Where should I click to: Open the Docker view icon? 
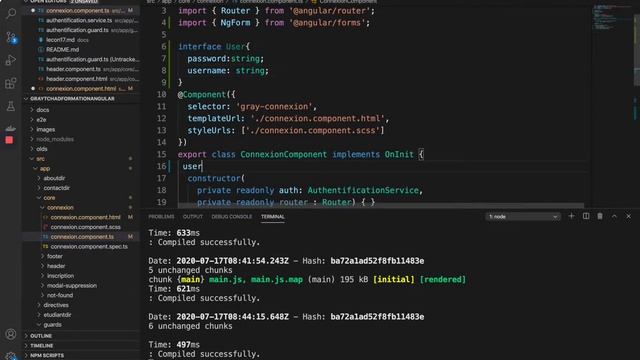11,128
